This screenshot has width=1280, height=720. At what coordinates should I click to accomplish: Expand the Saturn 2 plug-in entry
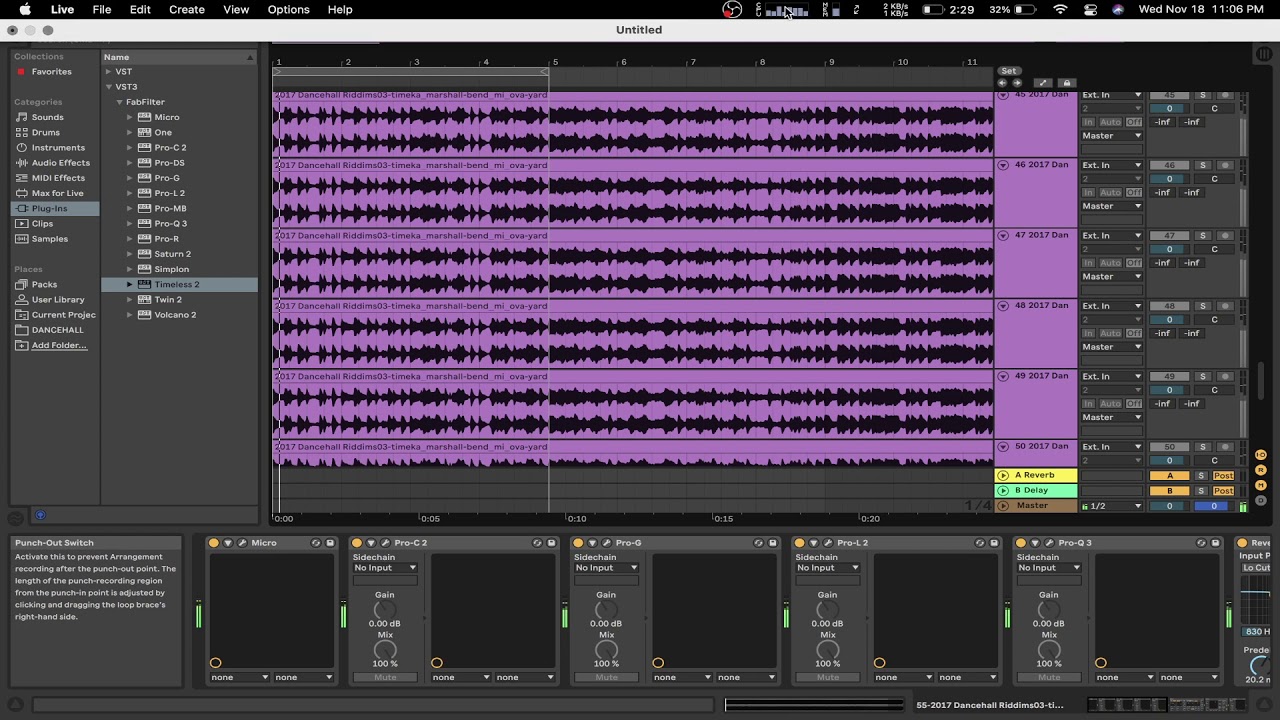[129, 254]
